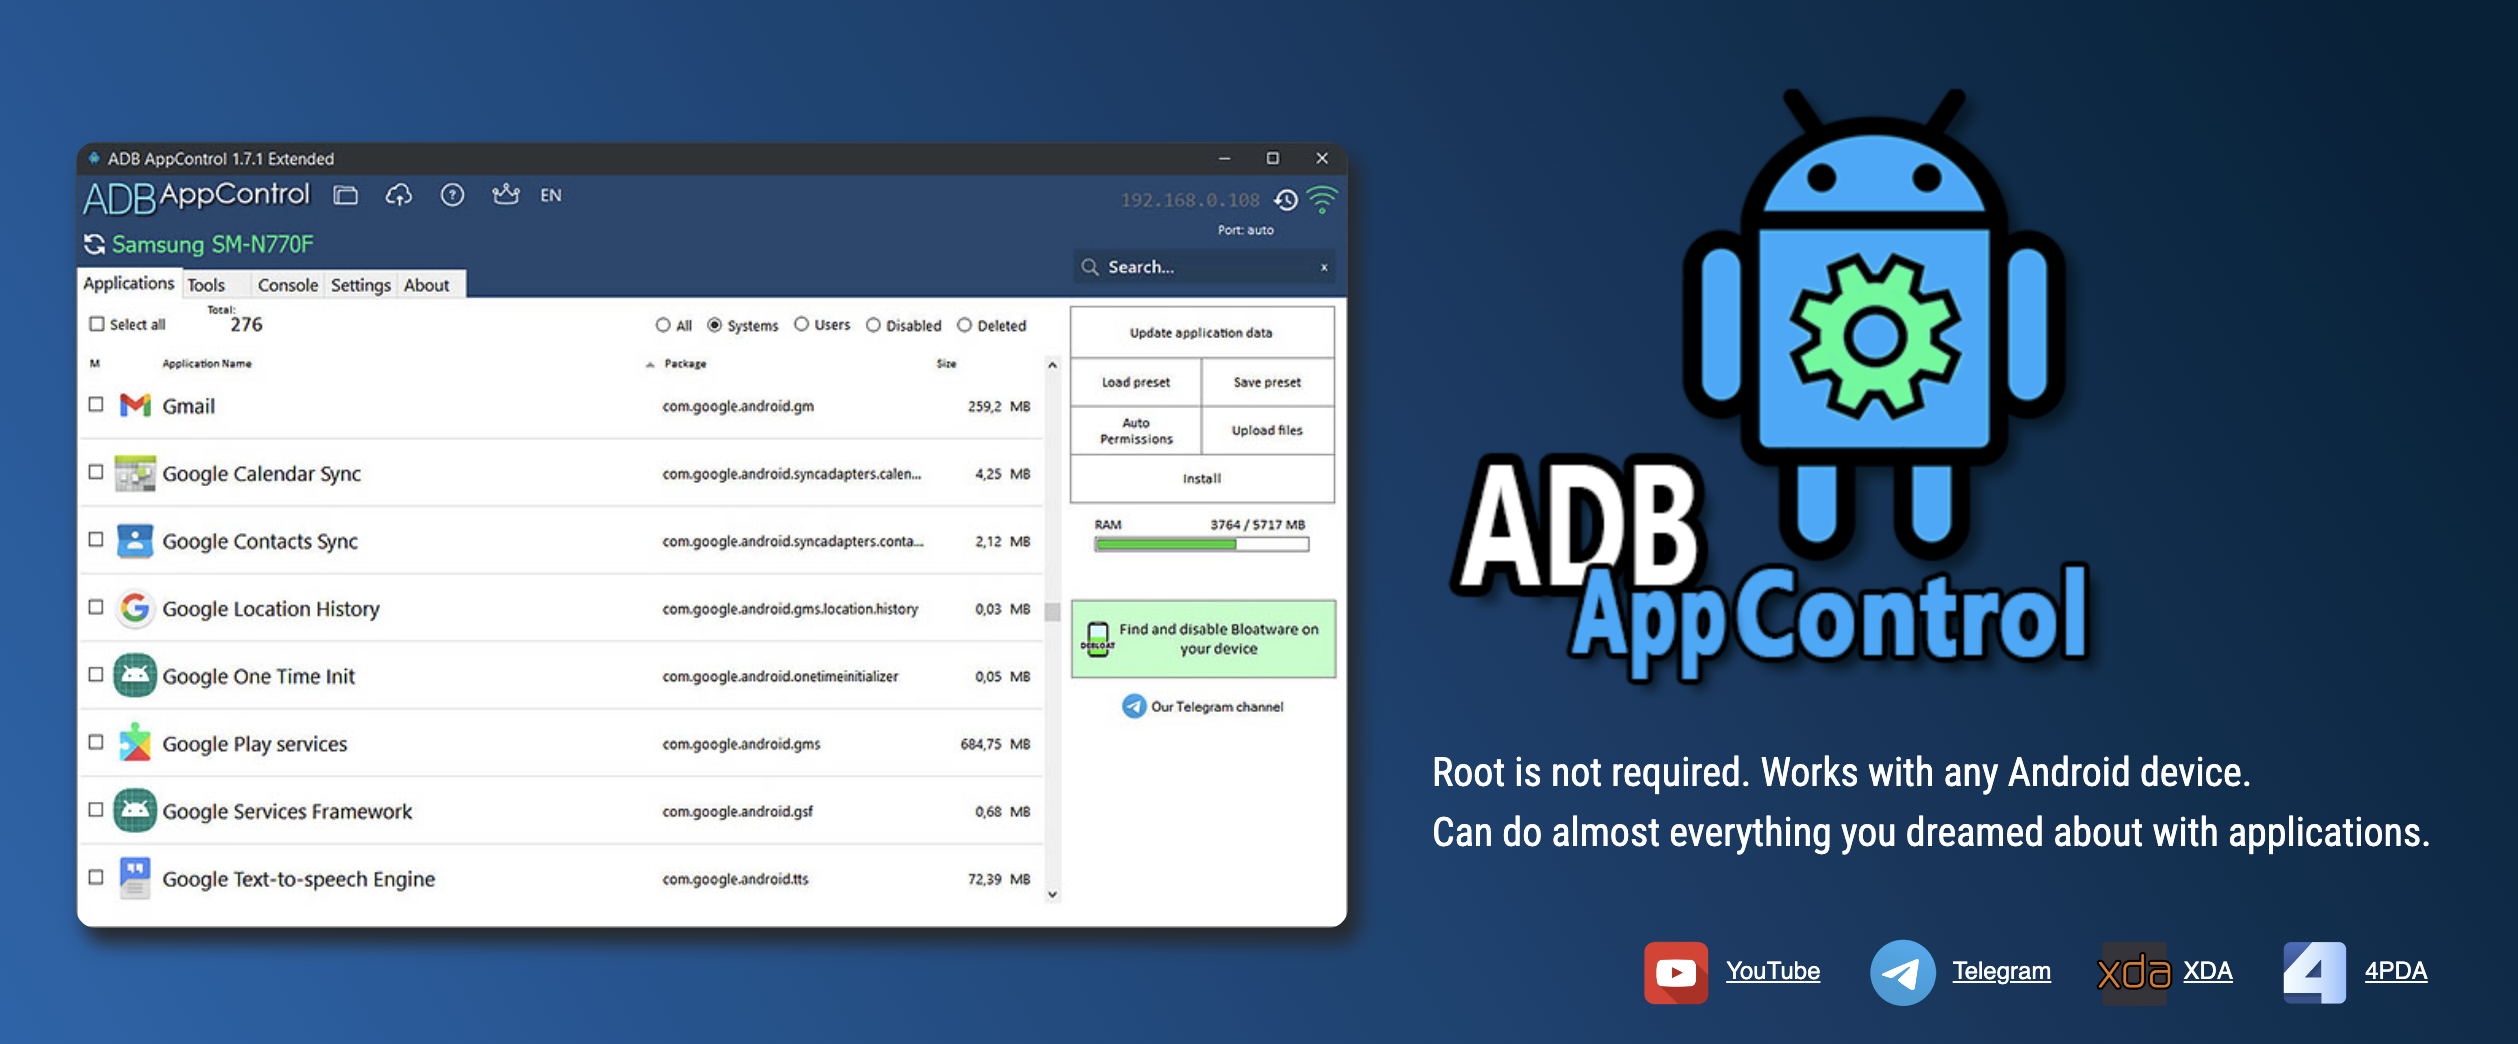
Task: Check the Gmail app checkbox
Action: 96,405
